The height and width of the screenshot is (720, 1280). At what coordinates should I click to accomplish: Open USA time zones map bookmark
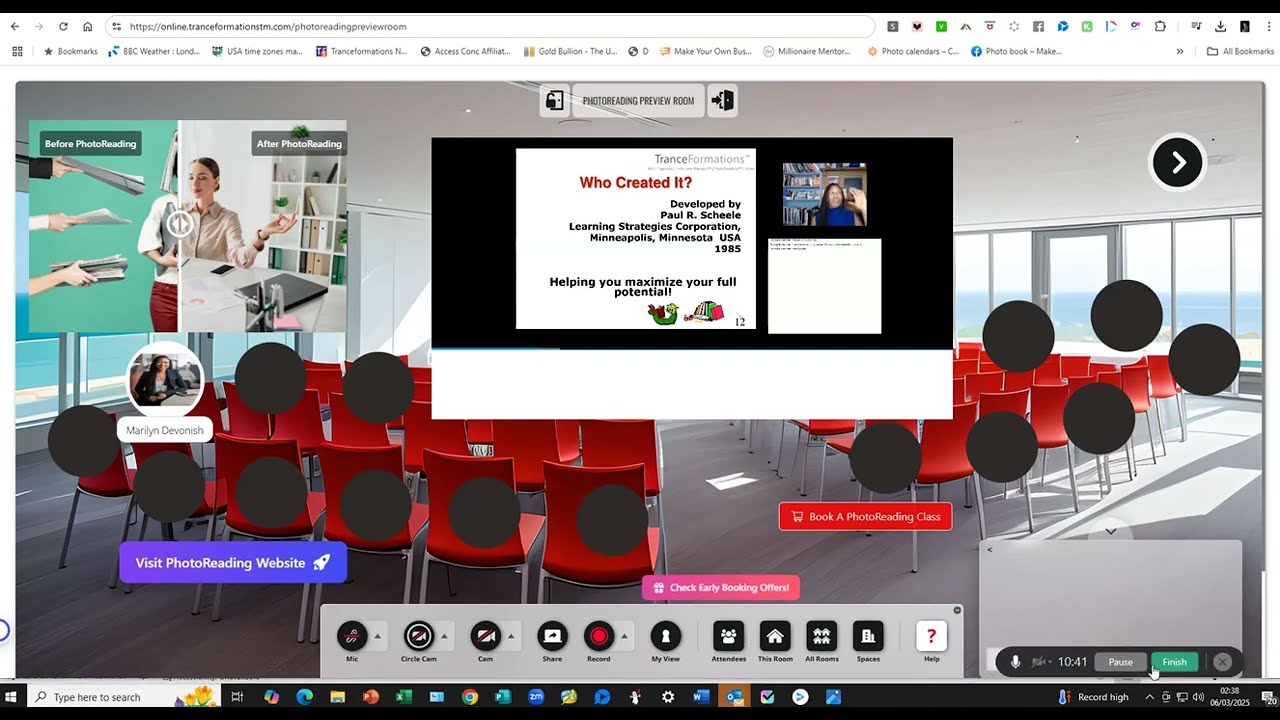click(257, 51)
